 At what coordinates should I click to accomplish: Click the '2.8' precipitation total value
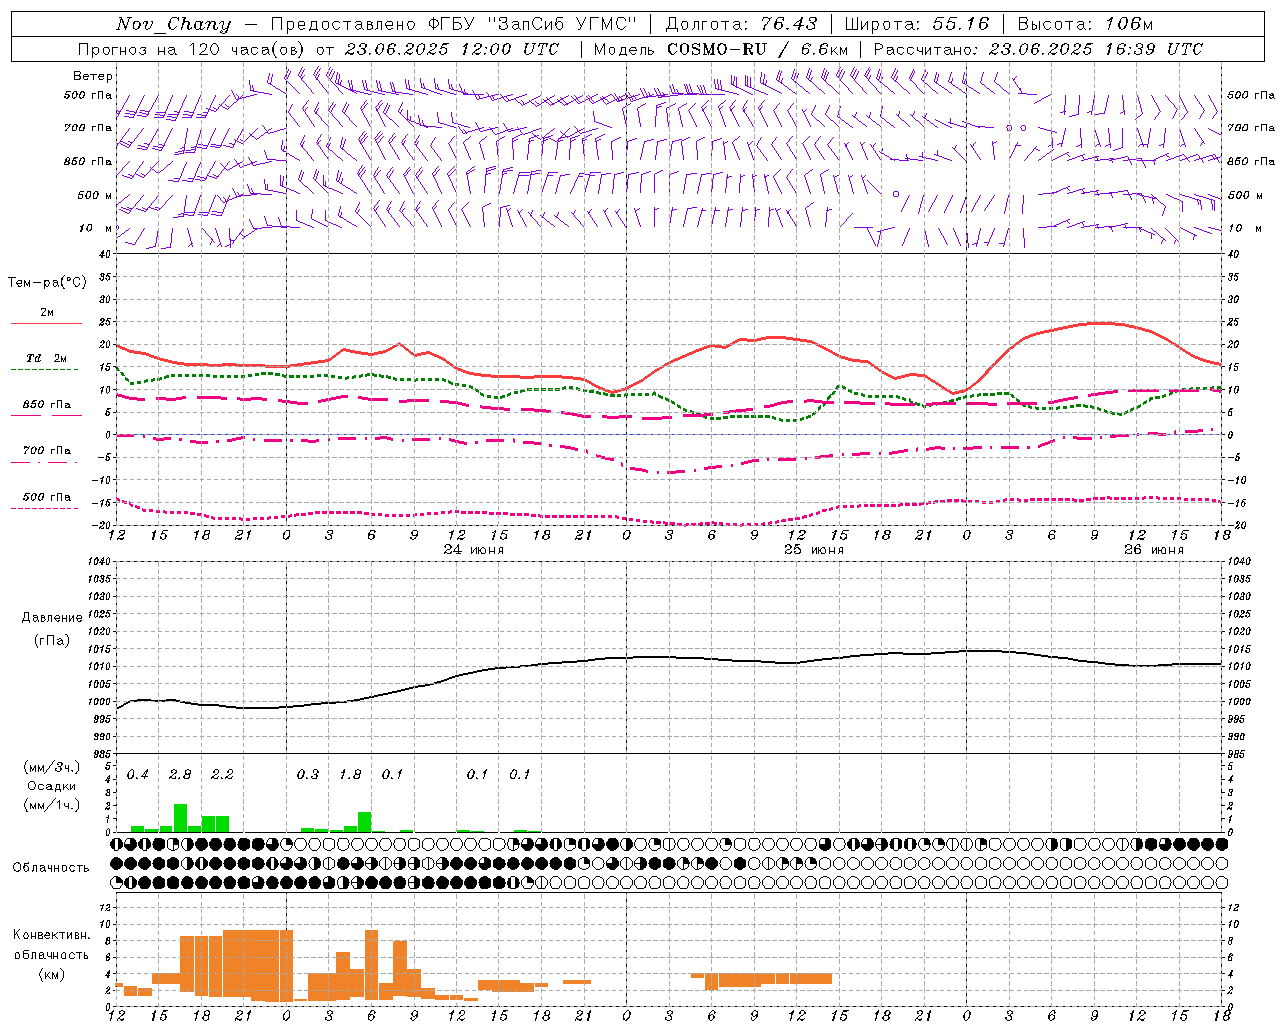(180, 774)
